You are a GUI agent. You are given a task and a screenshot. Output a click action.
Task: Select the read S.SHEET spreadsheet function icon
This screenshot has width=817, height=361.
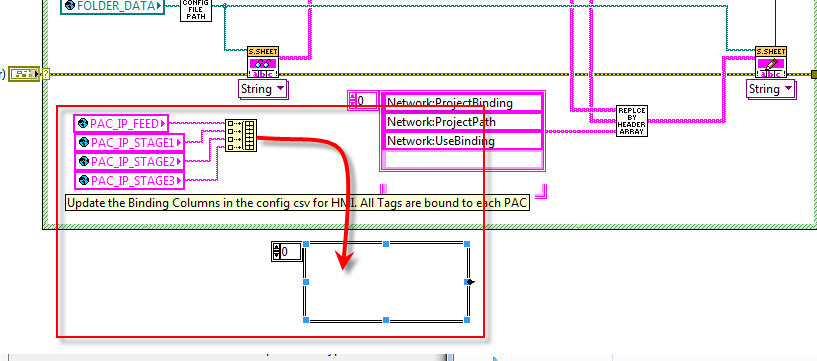pos(263,63)
